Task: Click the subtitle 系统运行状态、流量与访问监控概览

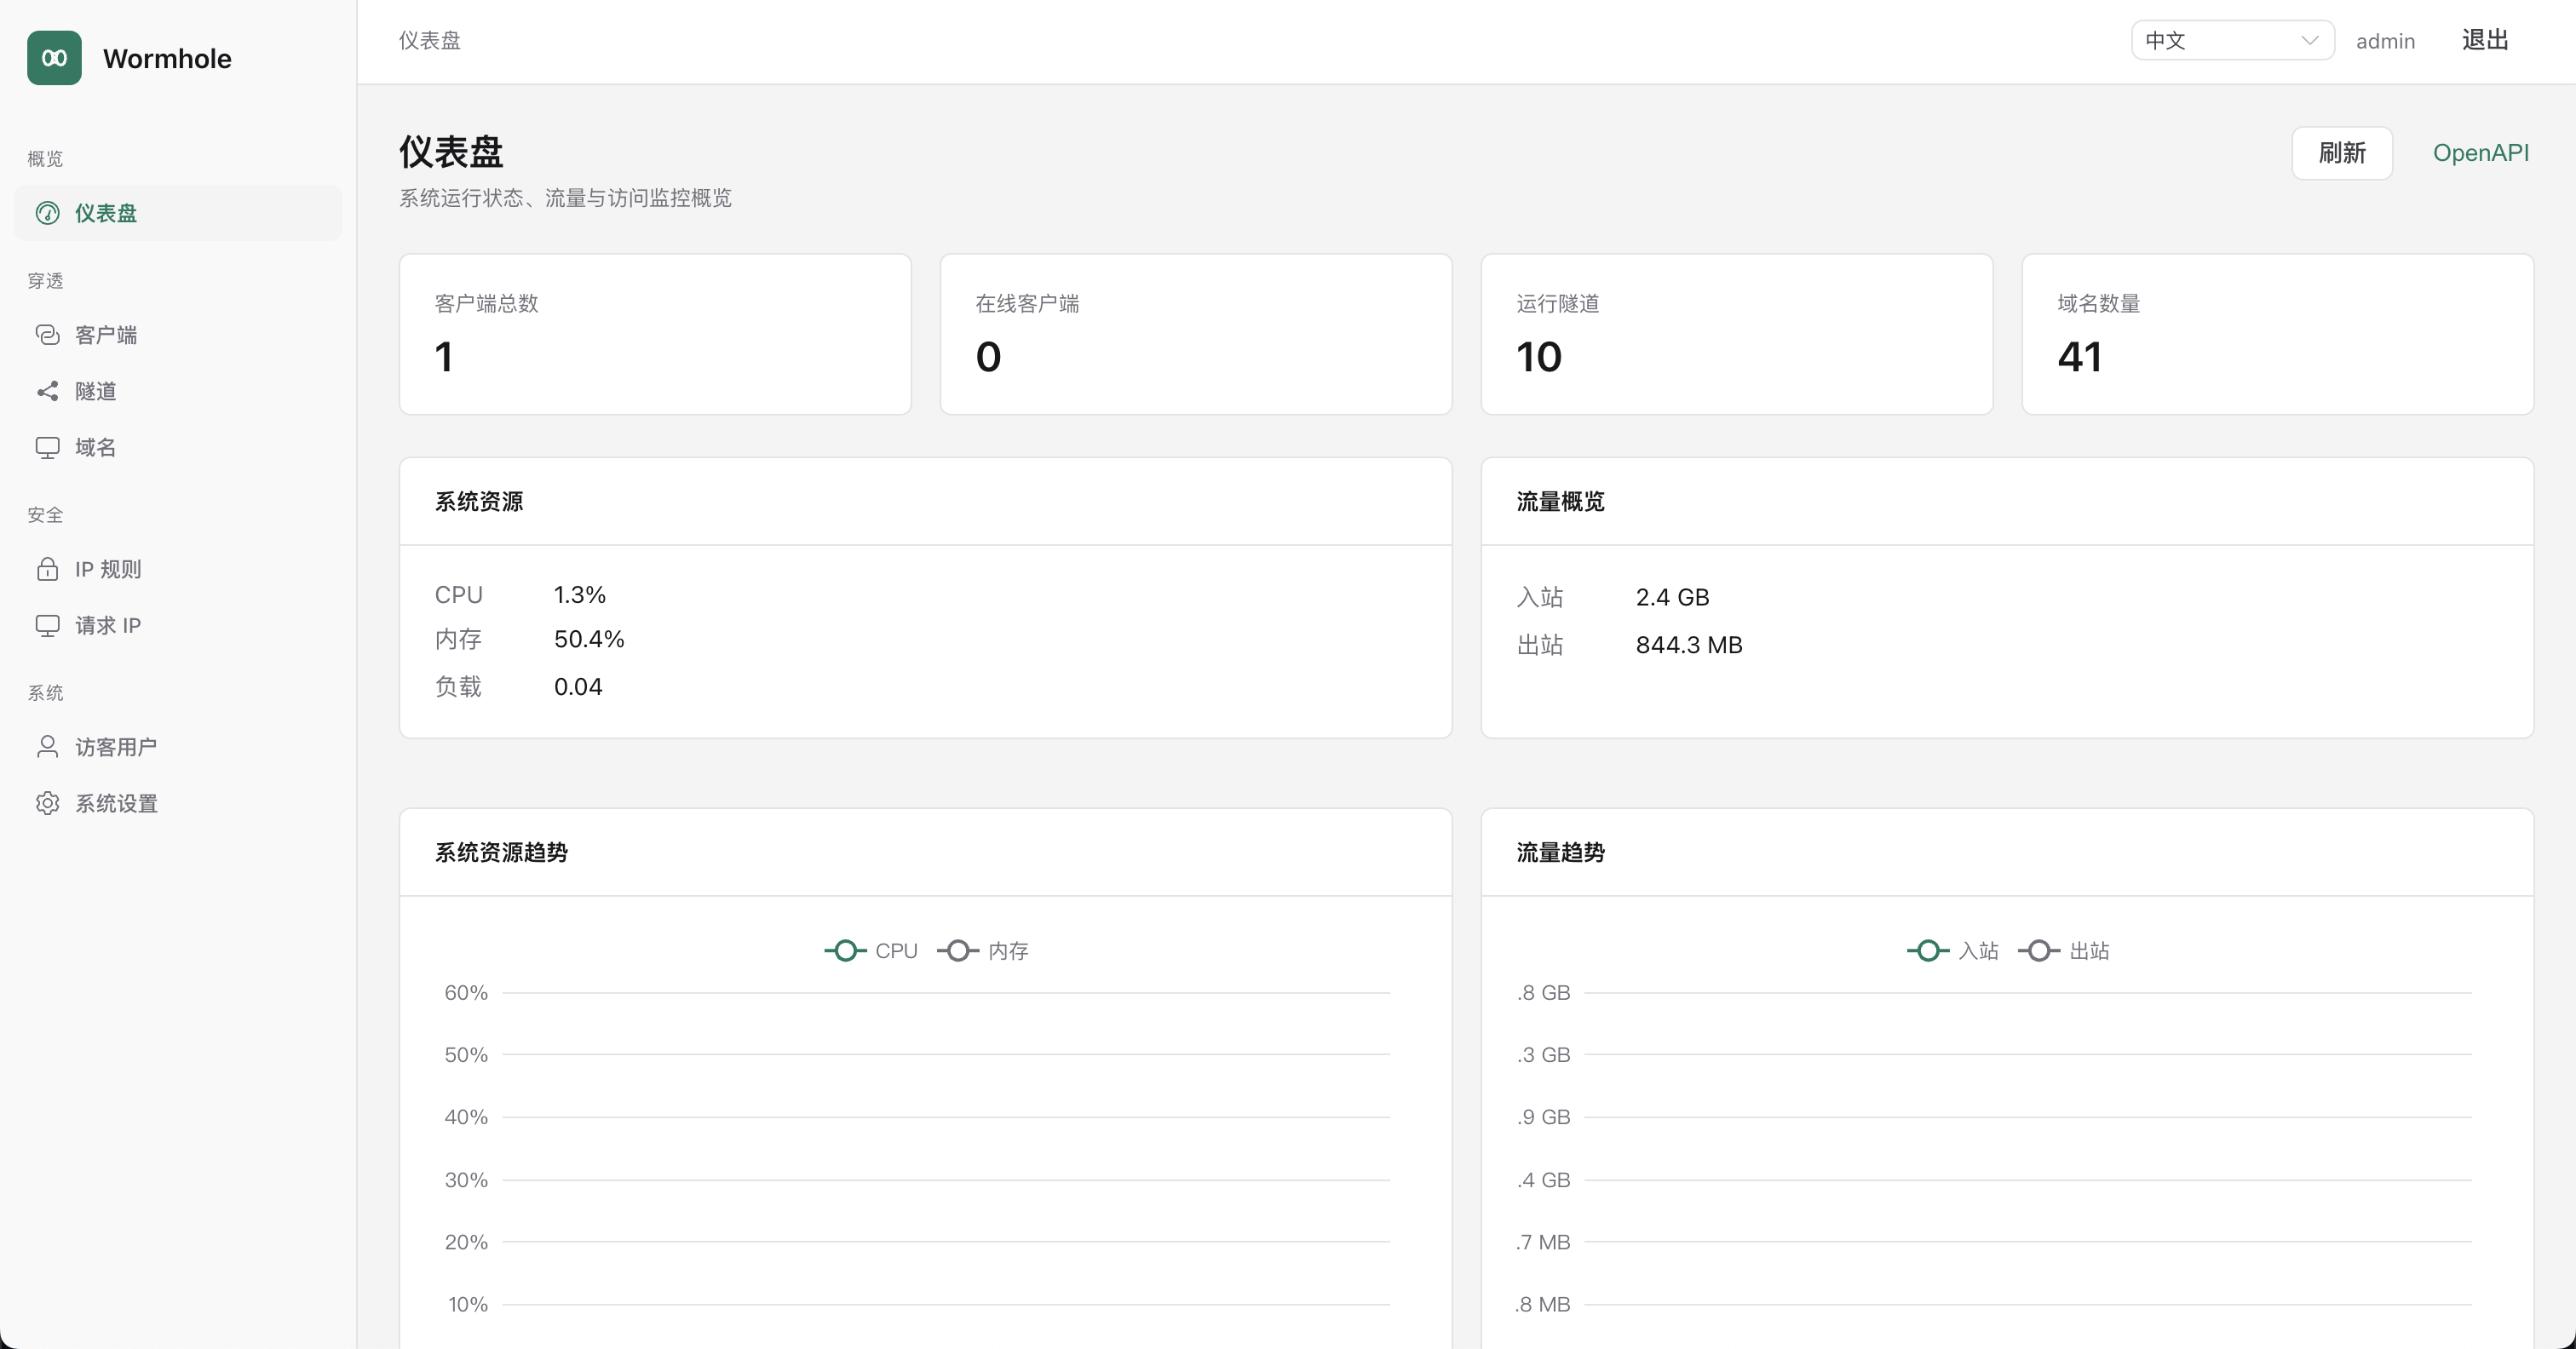Action: (565, 198)
